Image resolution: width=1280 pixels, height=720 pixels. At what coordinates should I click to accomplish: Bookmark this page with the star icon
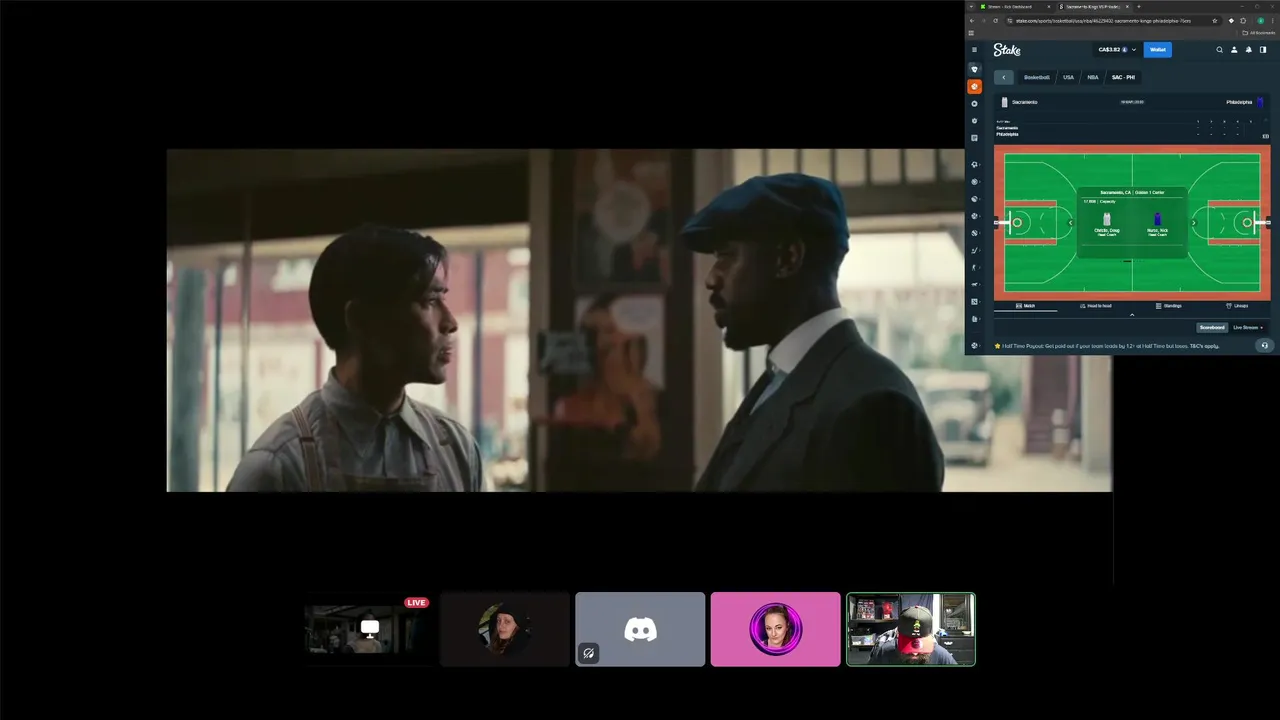click(x=1215, y=20)
